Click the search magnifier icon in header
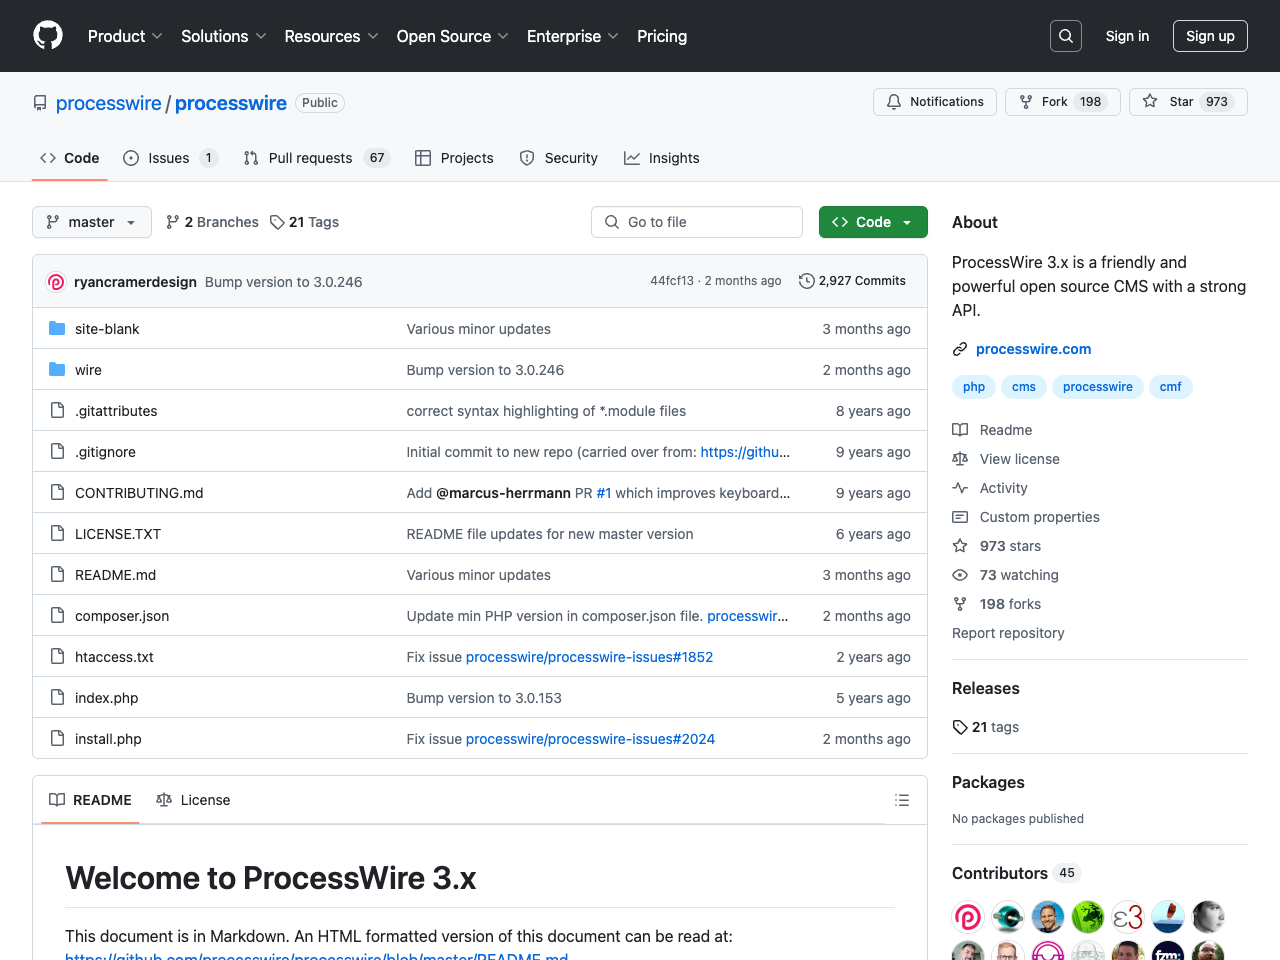Viewport: 1280px width, 960px height. tap(1066, 36)
